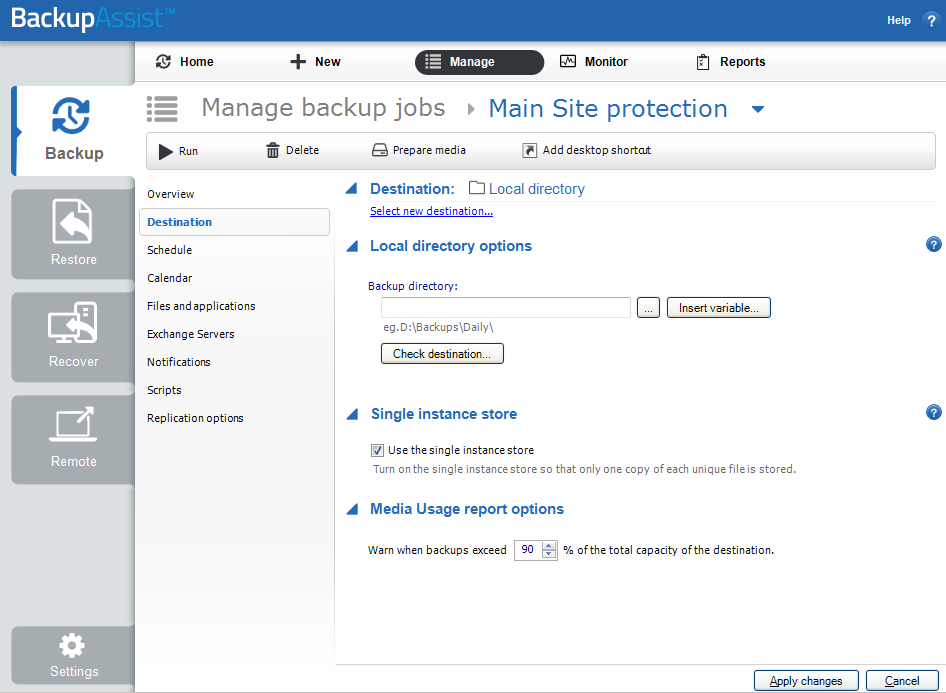
Task: Open Files and applications page
Action: coord(201,306)
